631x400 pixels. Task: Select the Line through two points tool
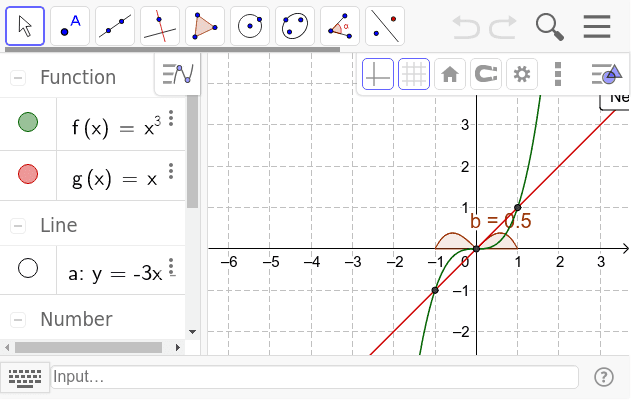(x=115, y=26)
